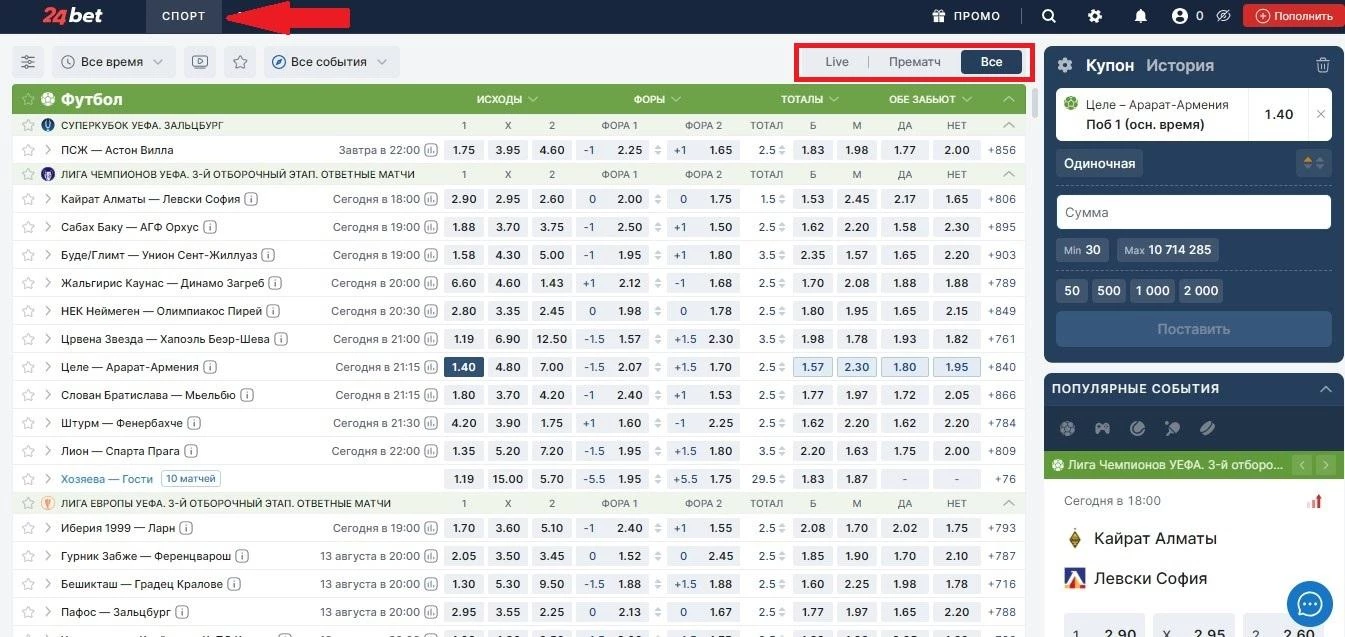Go to next popular league arrow
The width and height of the screenshot is (1345, 637).
coord(1326,465)
